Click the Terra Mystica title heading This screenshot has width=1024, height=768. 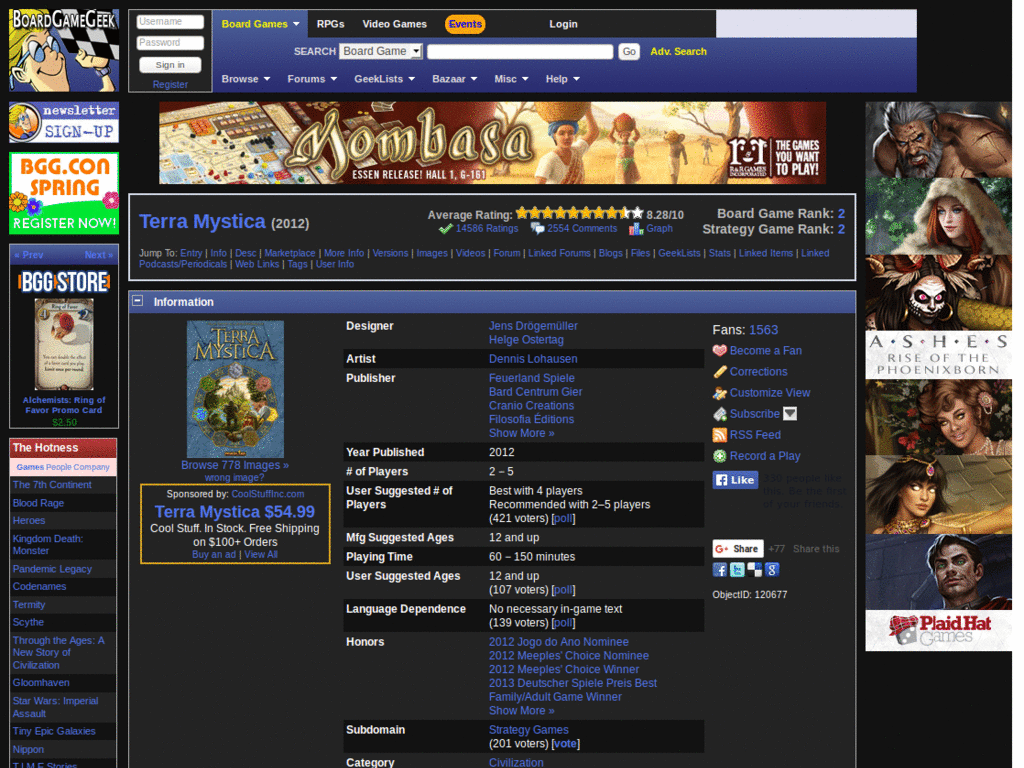[202, 221]
